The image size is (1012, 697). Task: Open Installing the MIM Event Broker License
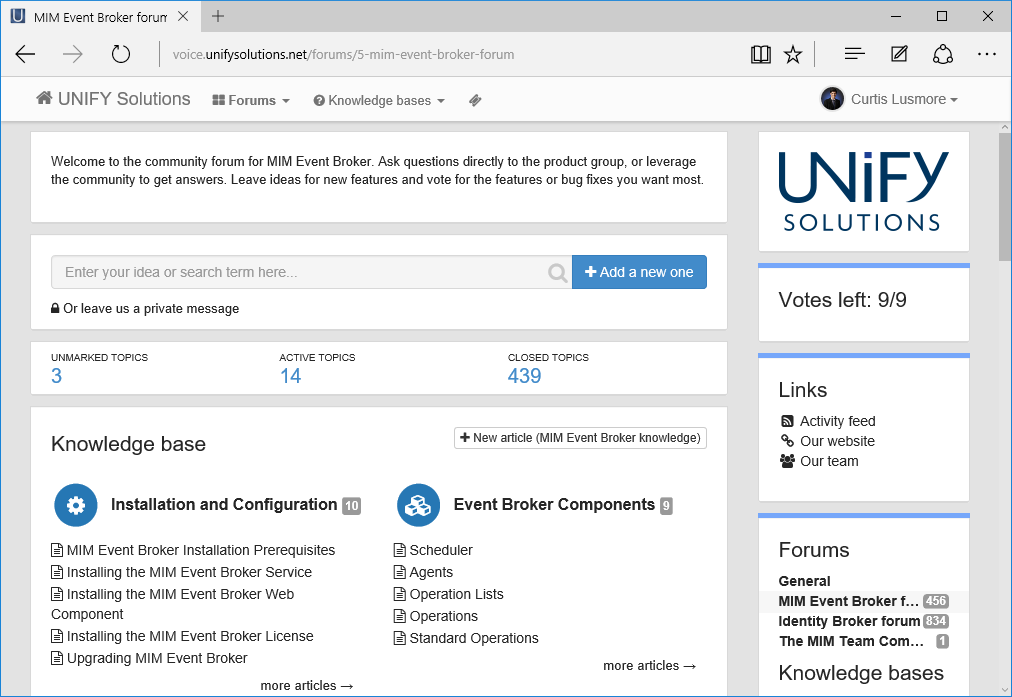pos(190,636)
